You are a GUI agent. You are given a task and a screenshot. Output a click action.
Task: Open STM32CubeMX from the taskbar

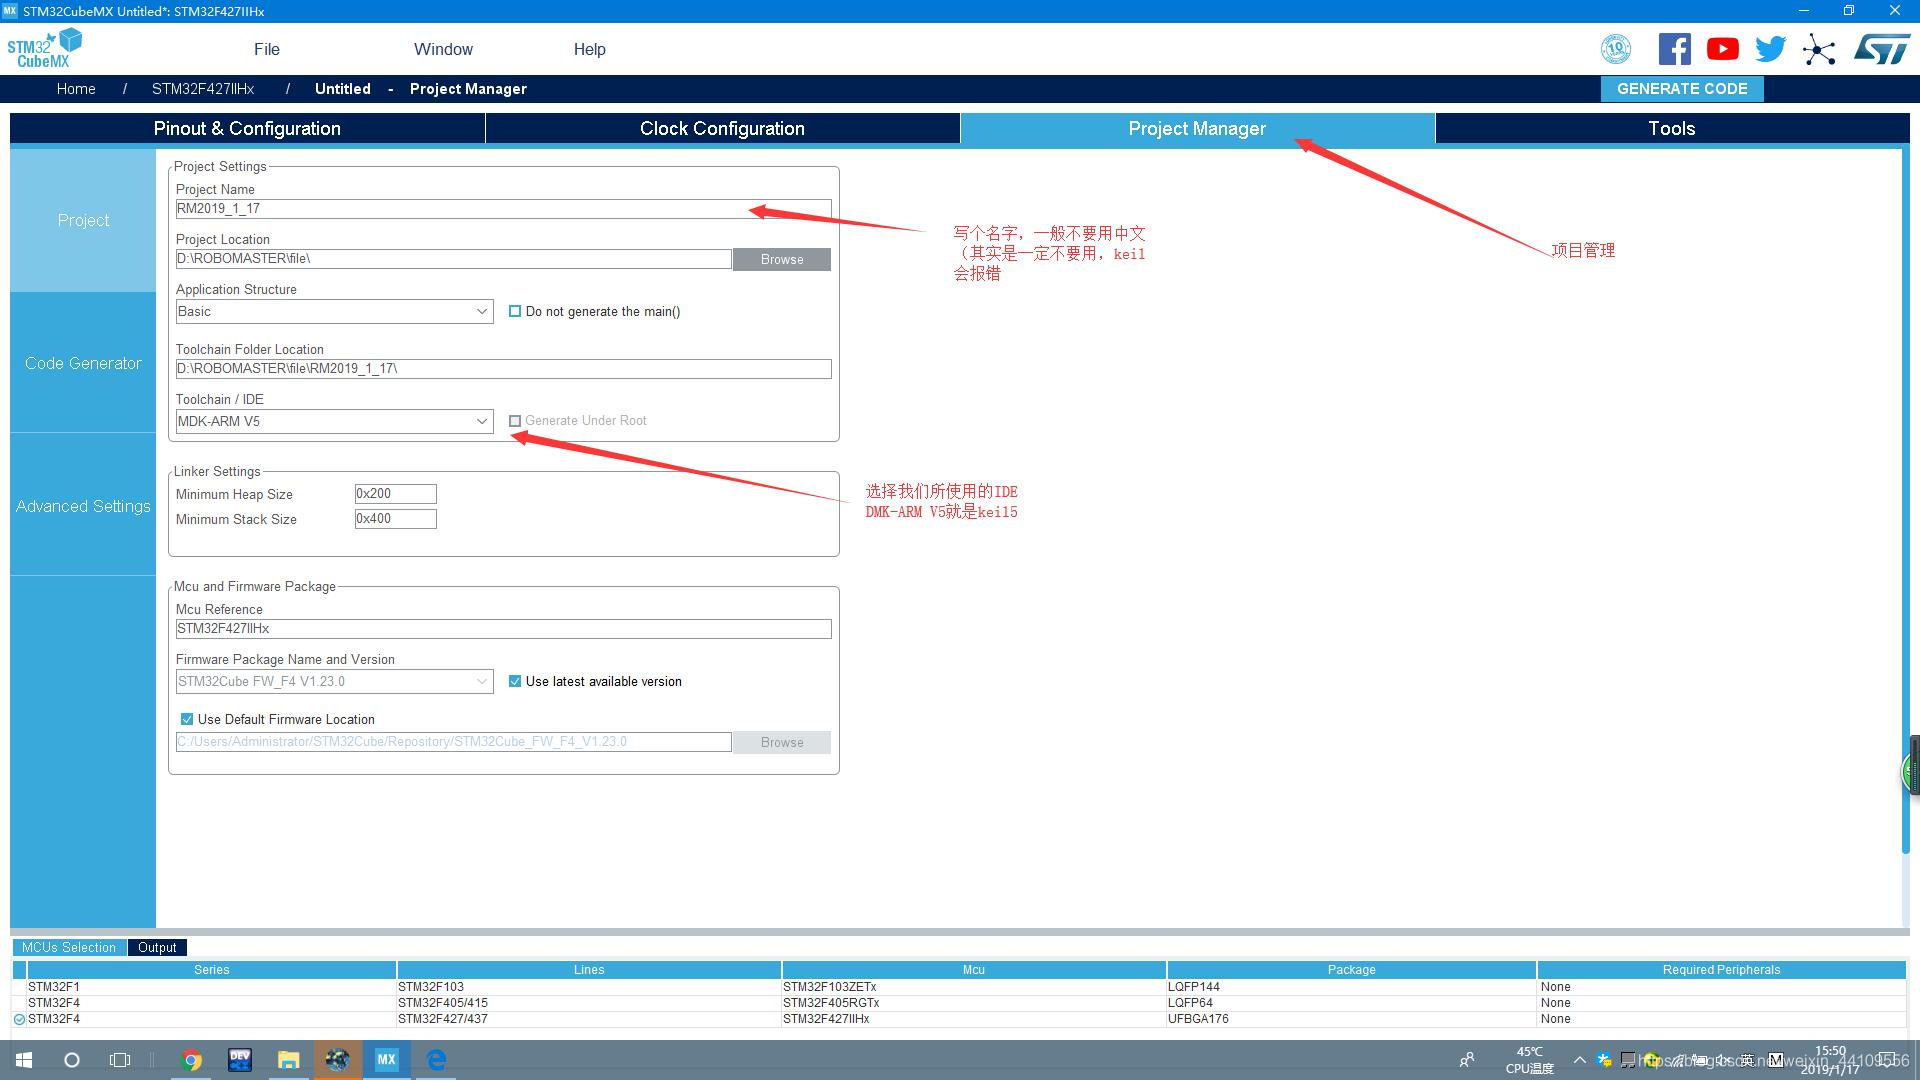pos(386,1060)
